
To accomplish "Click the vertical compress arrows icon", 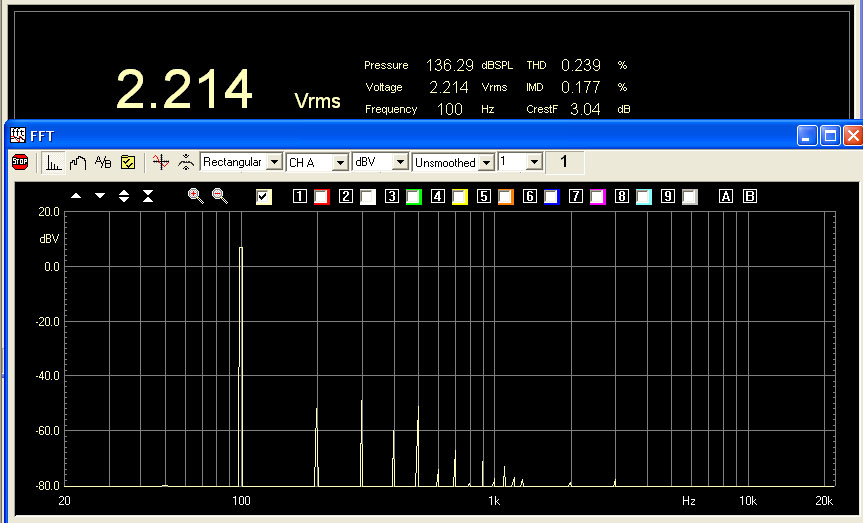I will [148, 196].
